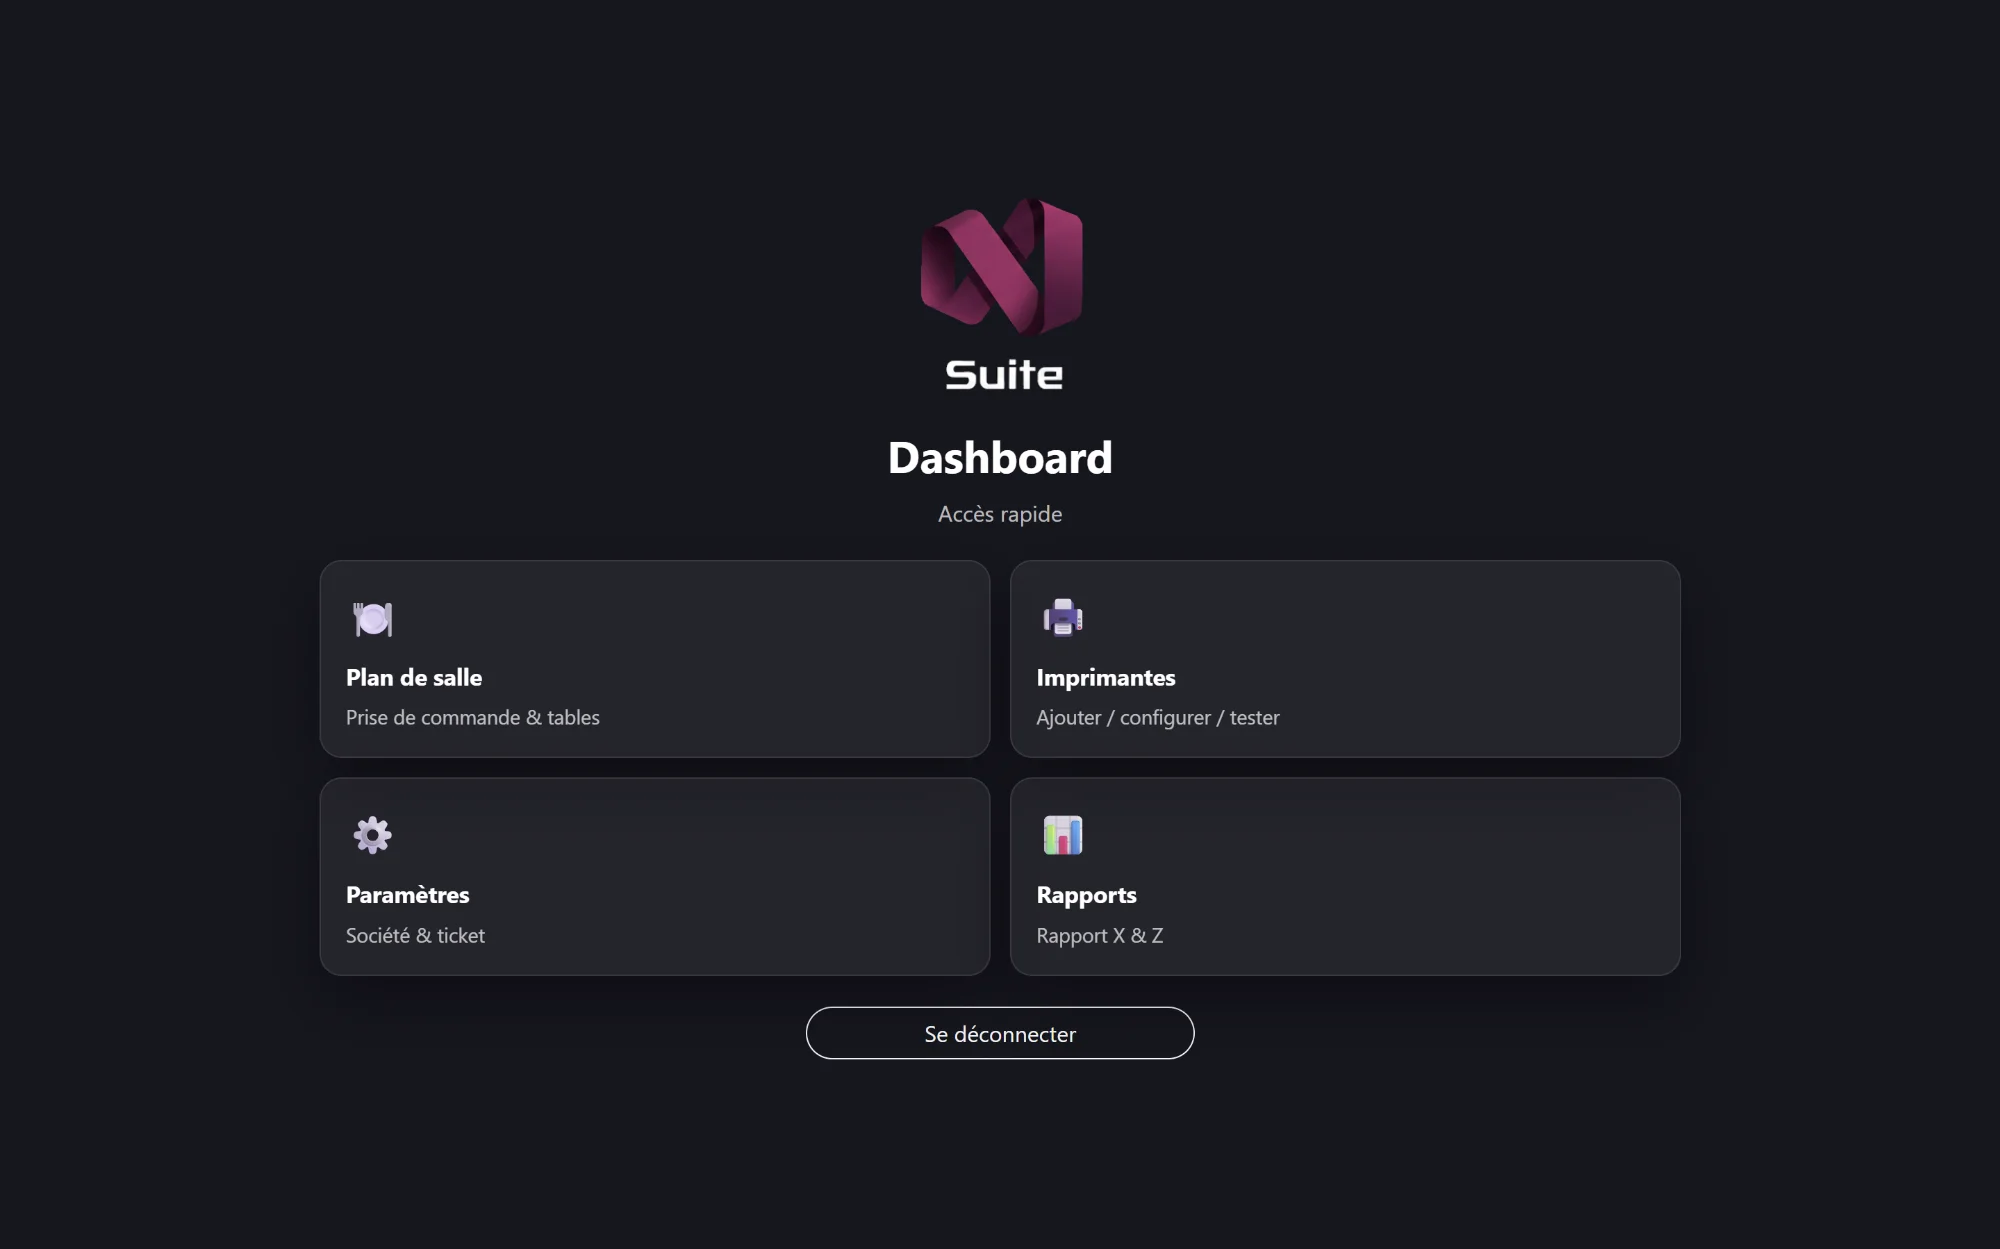Screen dimensions: 2000x1249
Task: Open Plan de salle for order taking
Action: pyautogui.click(x=655, y=659)
